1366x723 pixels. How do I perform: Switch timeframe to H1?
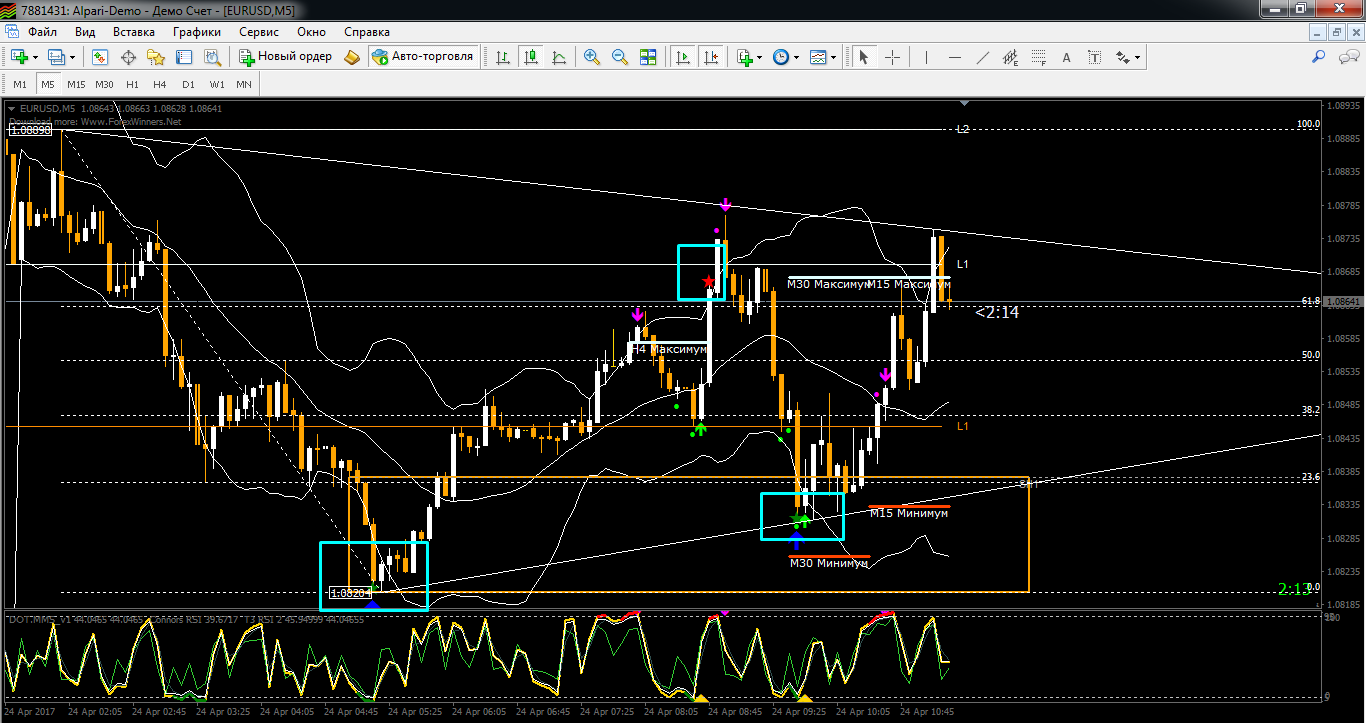[x=132, y=84]
